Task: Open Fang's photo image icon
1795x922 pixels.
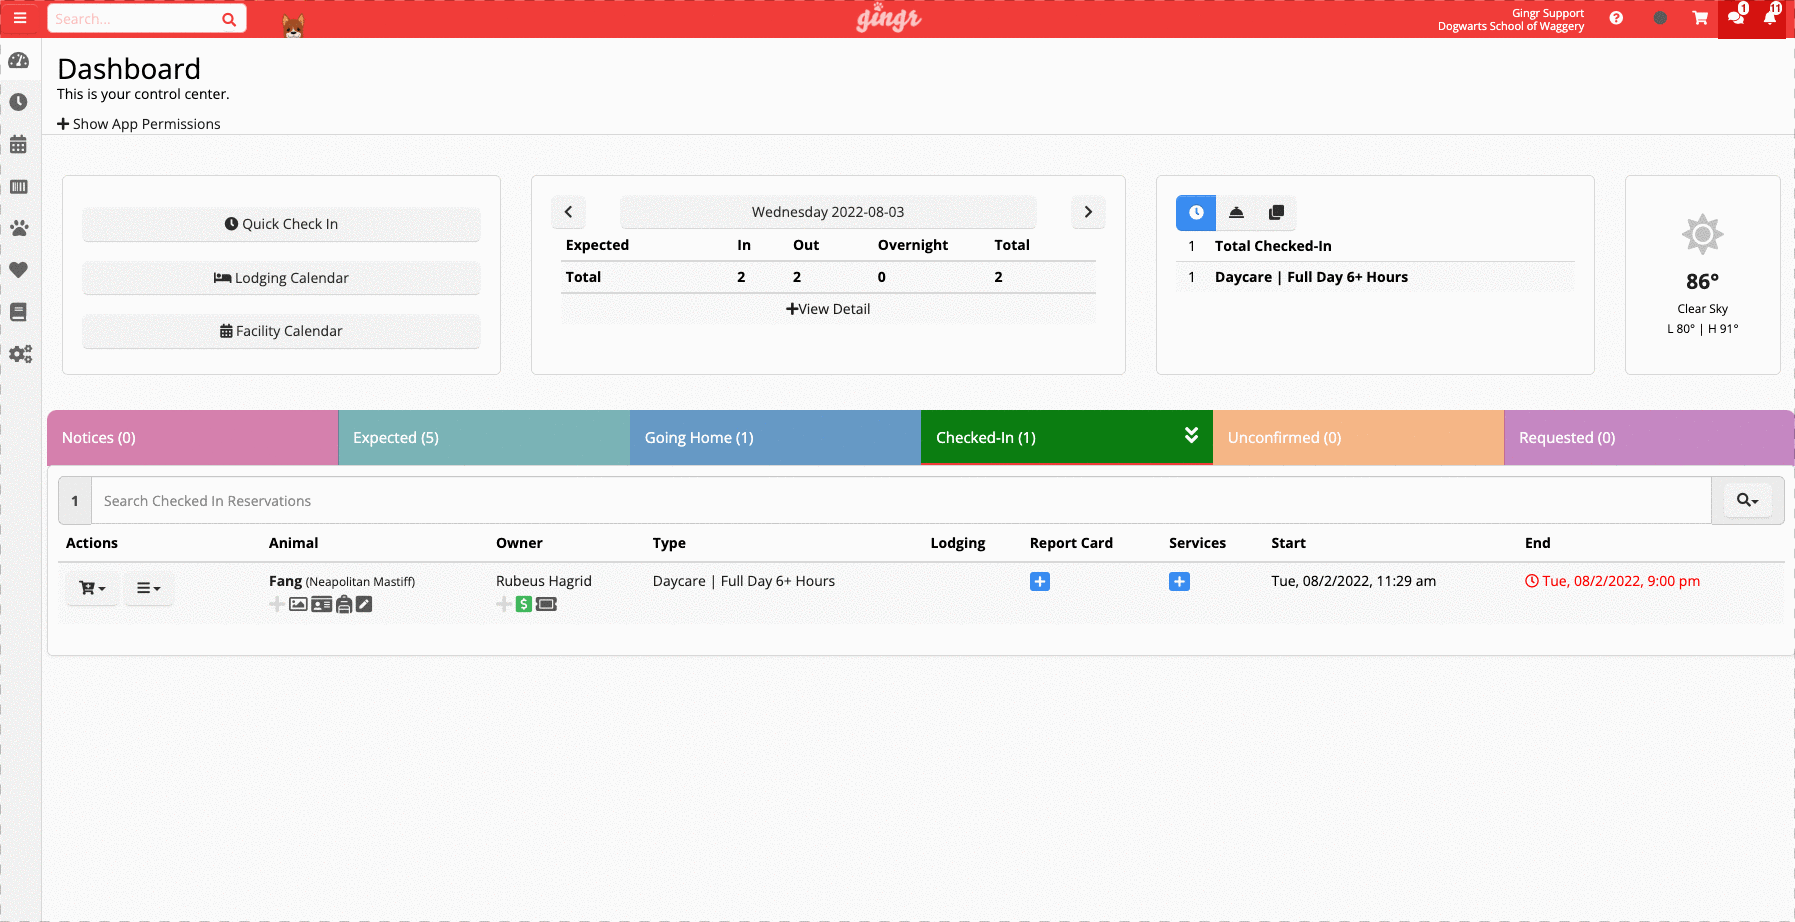Action: (x=298, y=604)
